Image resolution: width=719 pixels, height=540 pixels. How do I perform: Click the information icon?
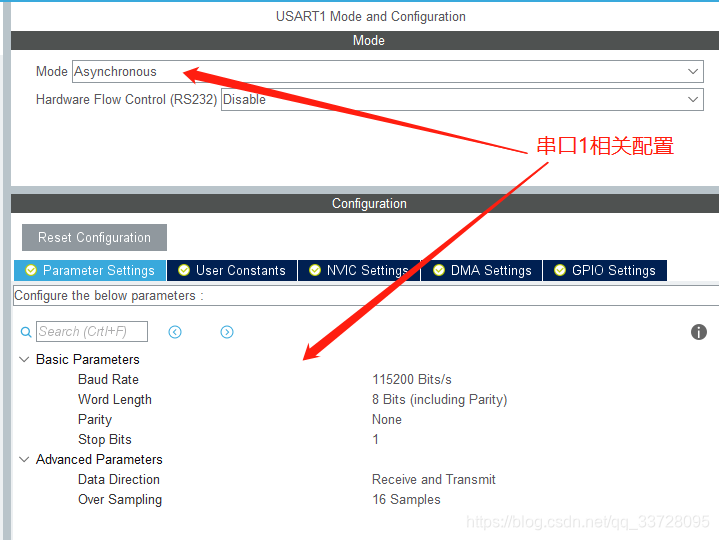[x=699, y=332]
